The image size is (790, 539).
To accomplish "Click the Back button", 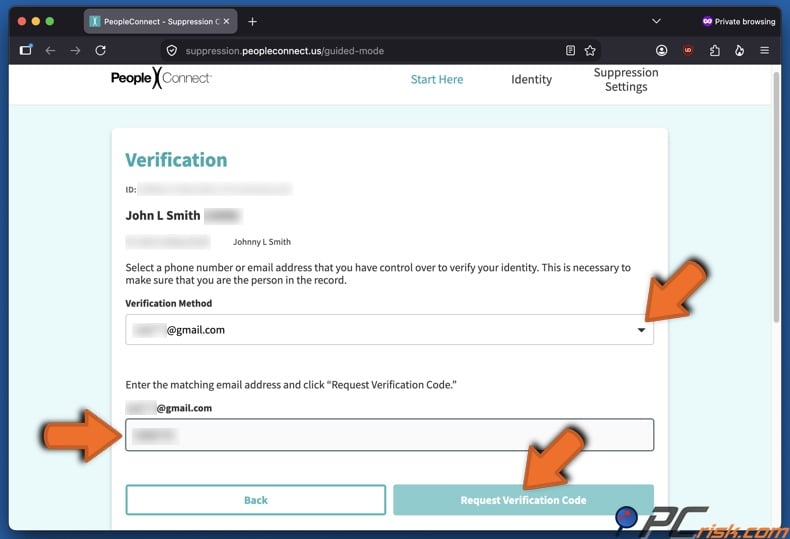I will (x=255, y=500).
